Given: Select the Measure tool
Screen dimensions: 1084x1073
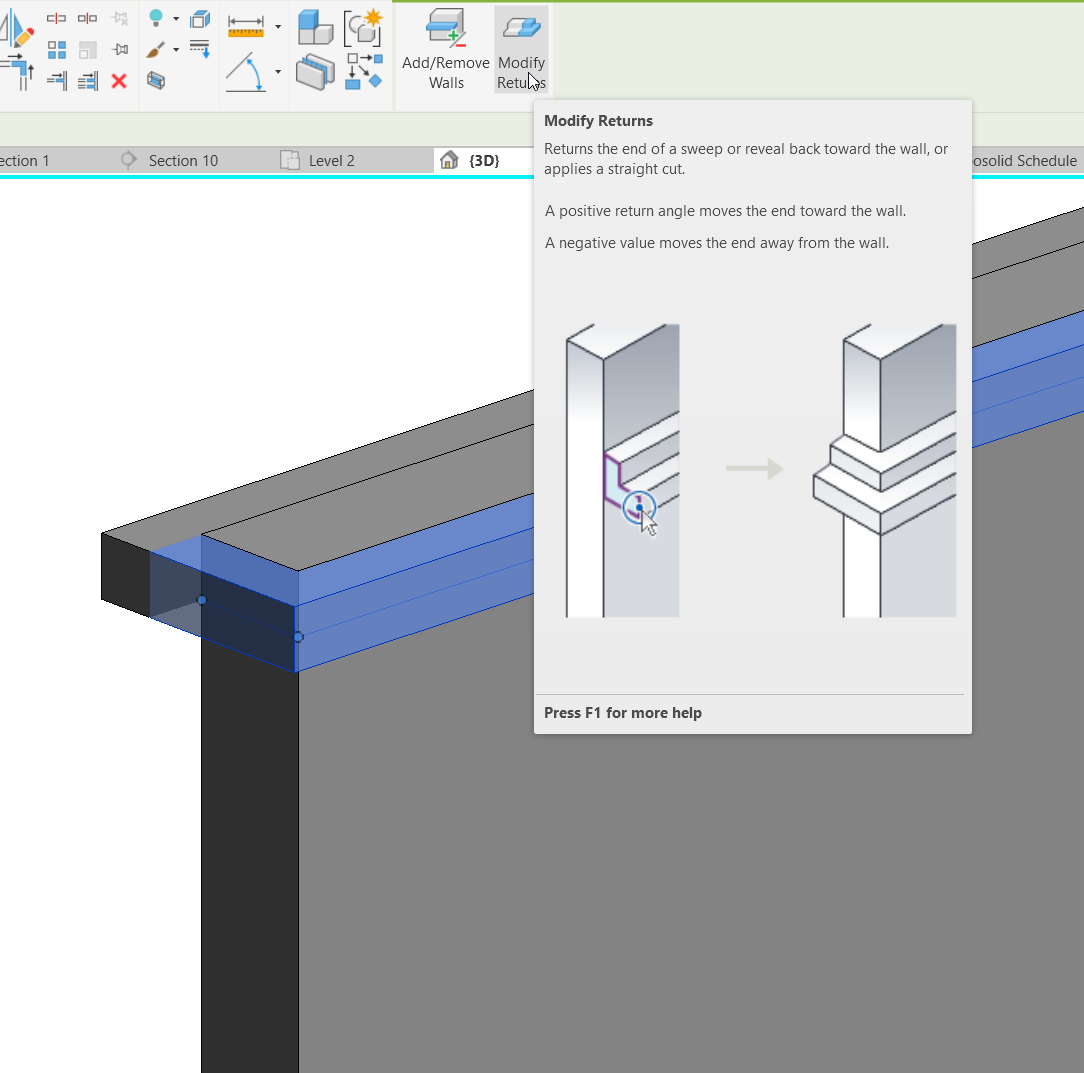Looking at the screenshot, I should 246,25.
